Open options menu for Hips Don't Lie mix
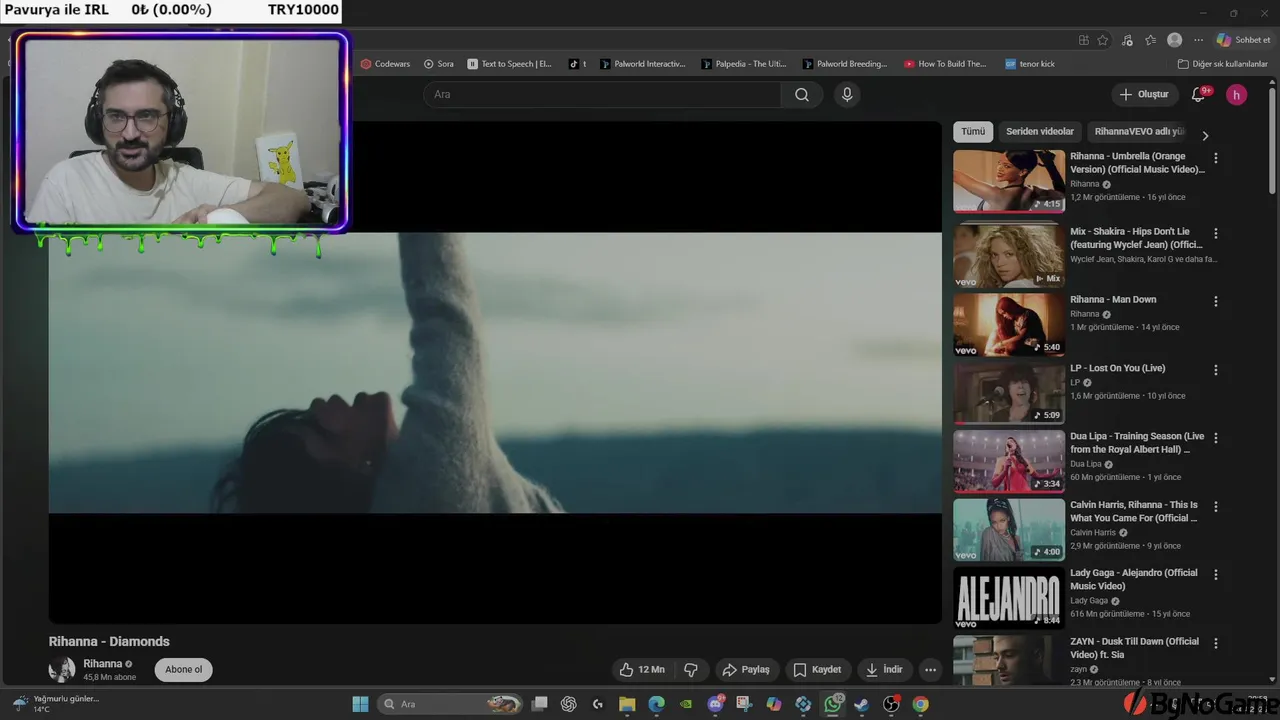The image size is (1280, 720). click(x=1216, y=233)
